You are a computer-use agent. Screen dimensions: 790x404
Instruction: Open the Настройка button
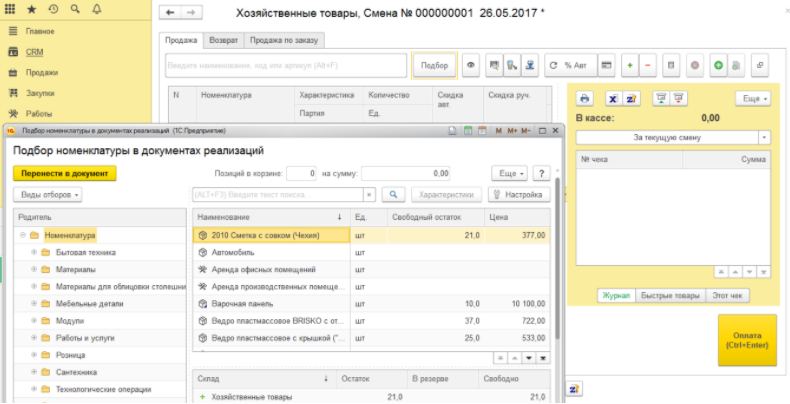(x=519, y=194)
